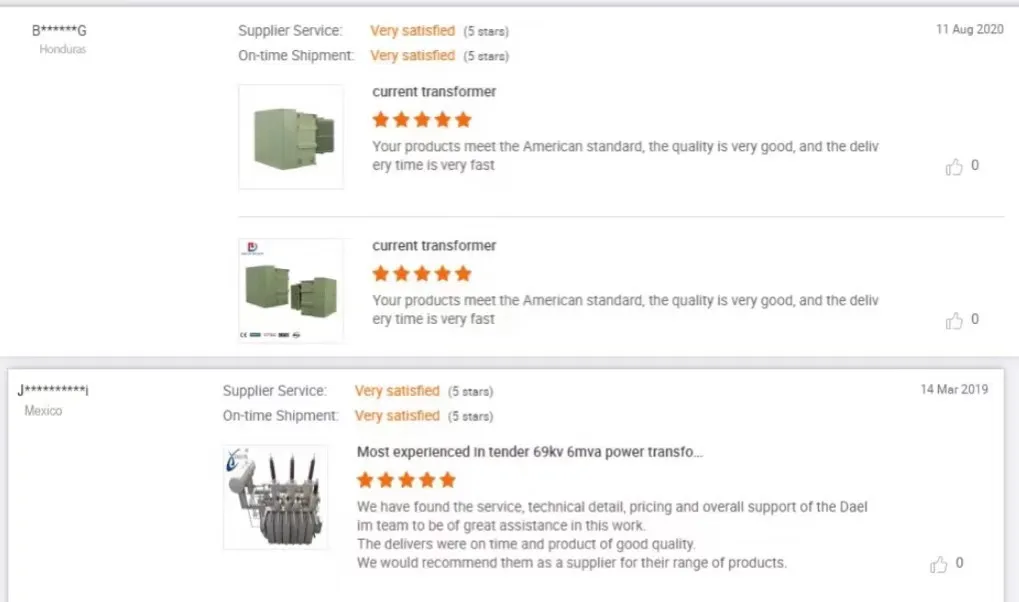The image size is (1019, 602).
Task: Like the Mexico reviewer's power transformer review
Action: (938, 565)
